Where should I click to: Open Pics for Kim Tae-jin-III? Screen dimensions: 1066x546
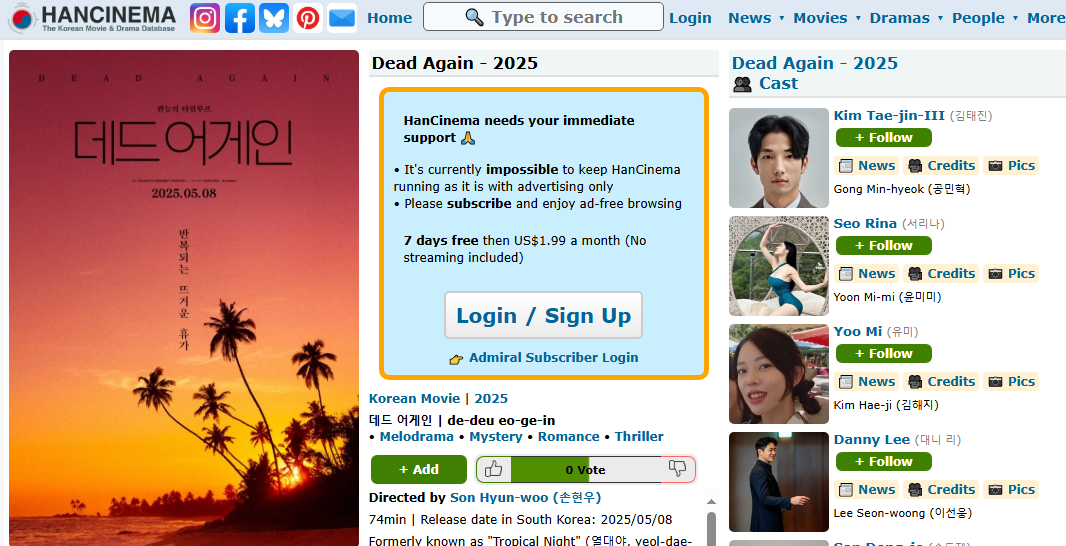tap(1012, 165)
